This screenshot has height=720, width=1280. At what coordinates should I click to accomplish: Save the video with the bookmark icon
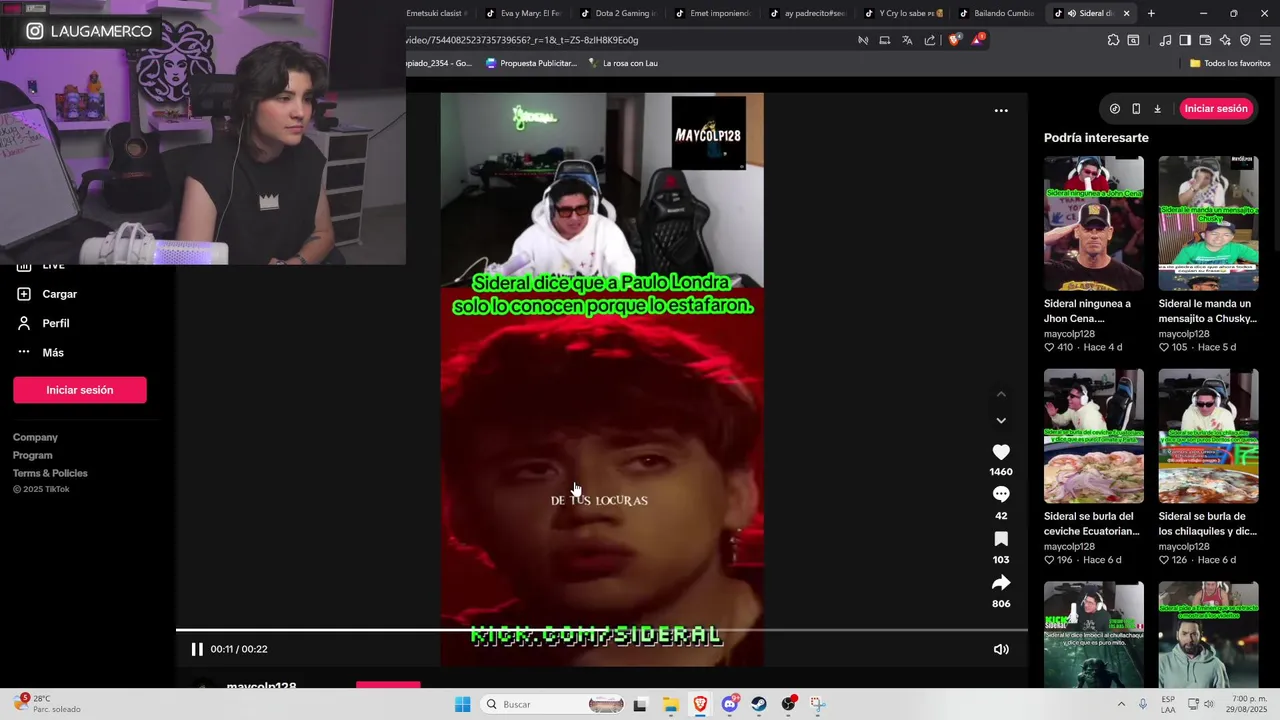(1001, 539)
